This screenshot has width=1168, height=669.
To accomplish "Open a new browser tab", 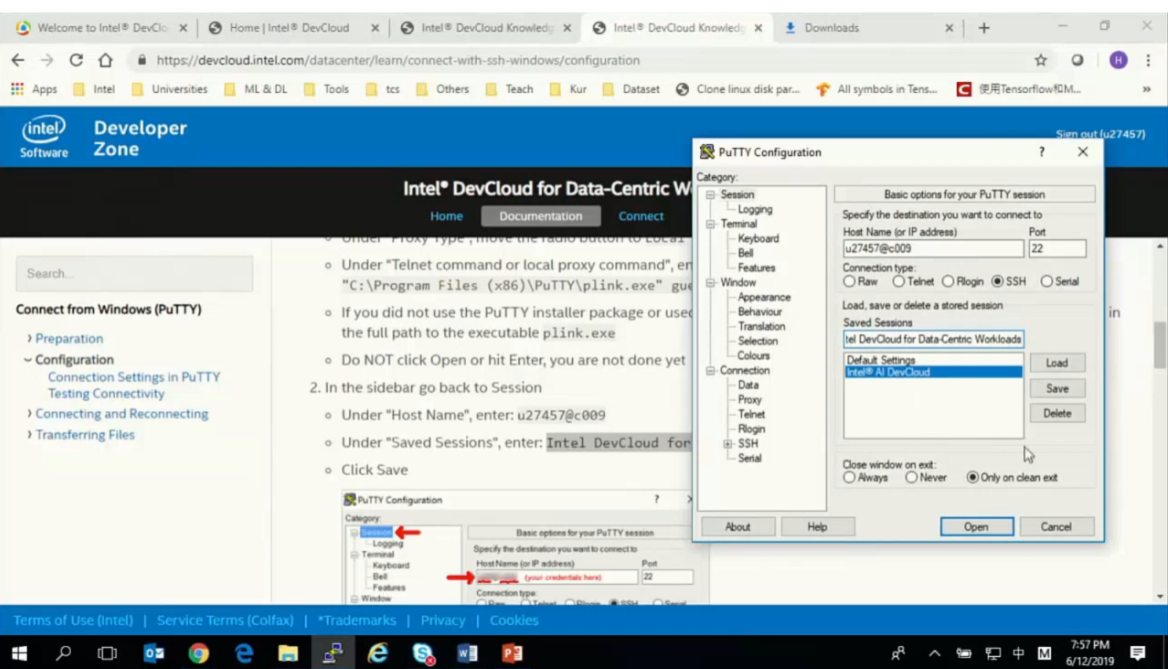I will [984, 28].
